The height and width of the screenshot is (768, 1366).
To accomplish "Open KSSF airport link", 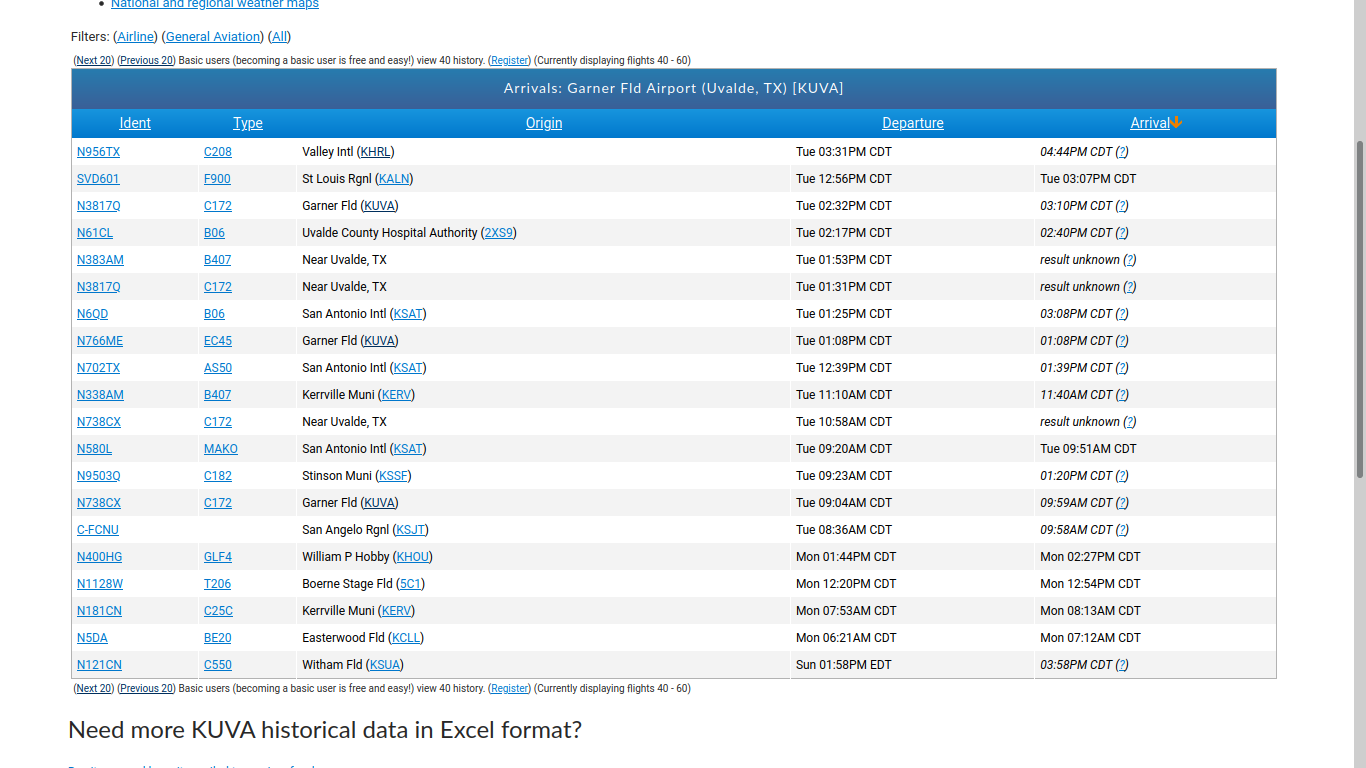I will (393, 476).
